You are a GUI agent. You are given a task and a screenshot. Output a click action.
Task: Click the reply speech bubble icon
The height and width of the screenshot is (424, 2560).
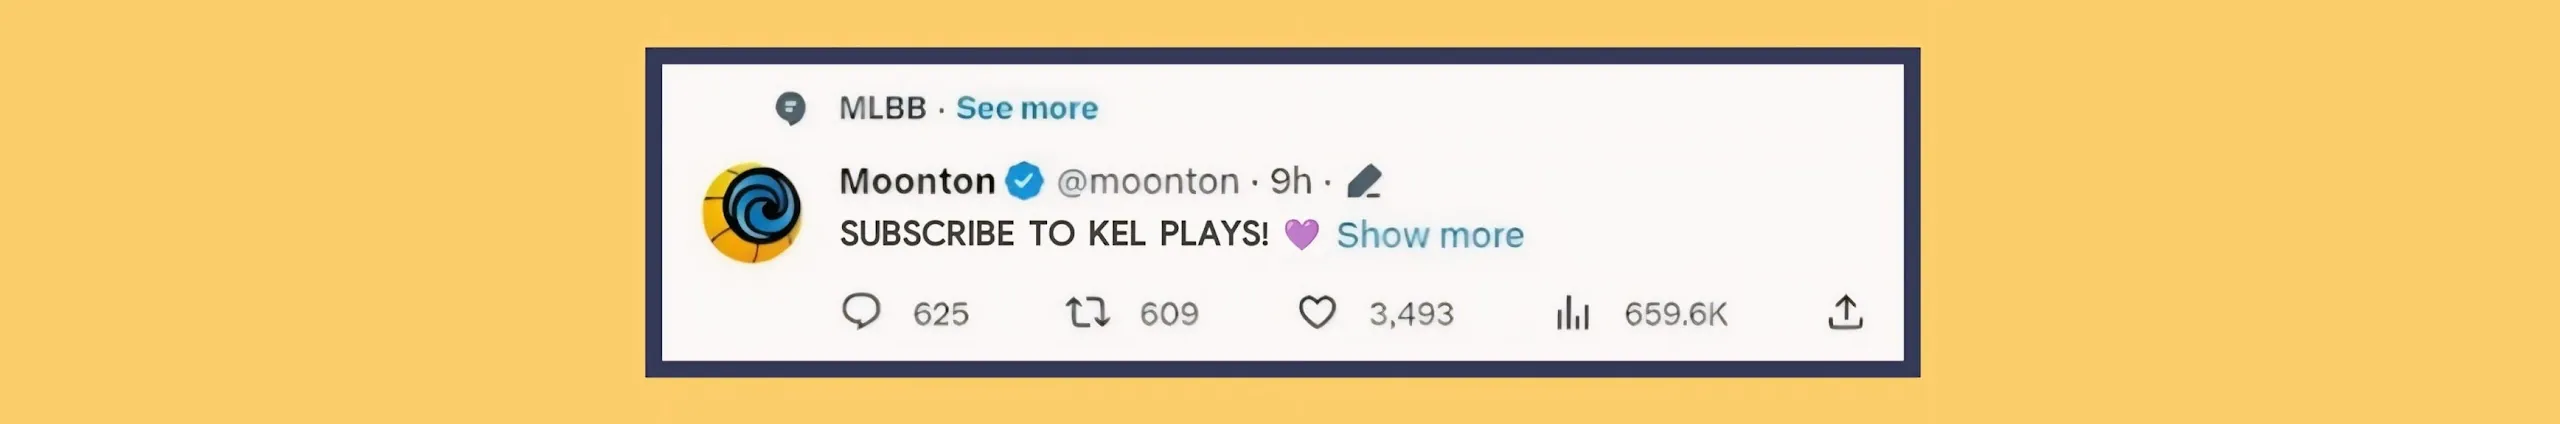[860, 312]
